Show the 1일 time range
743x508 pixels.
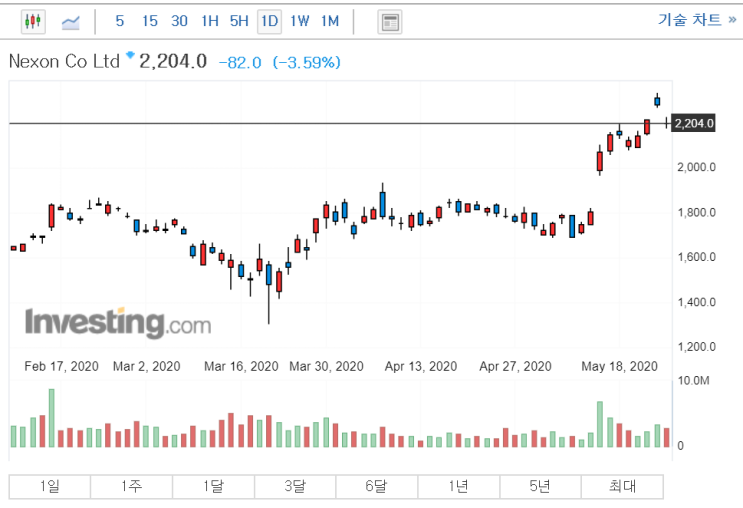[x=50, y=486]
